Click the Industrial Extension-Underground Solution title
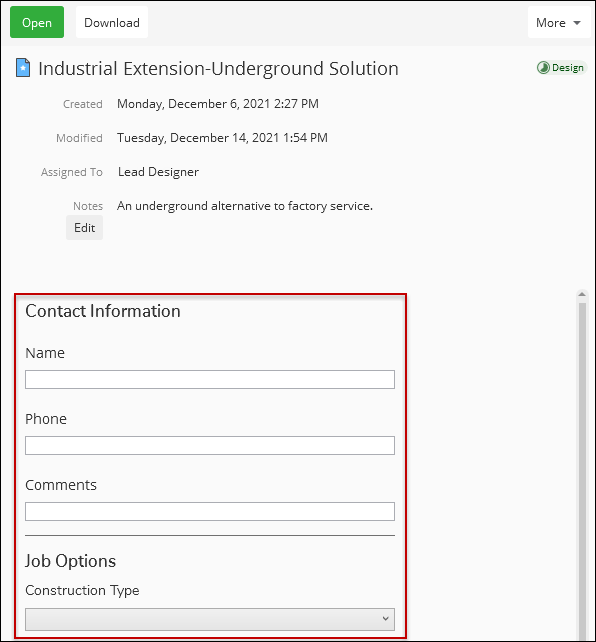Image resolution: width=596 pixels, height=642 pixels. pyautogui.click(x=218, y=69)
